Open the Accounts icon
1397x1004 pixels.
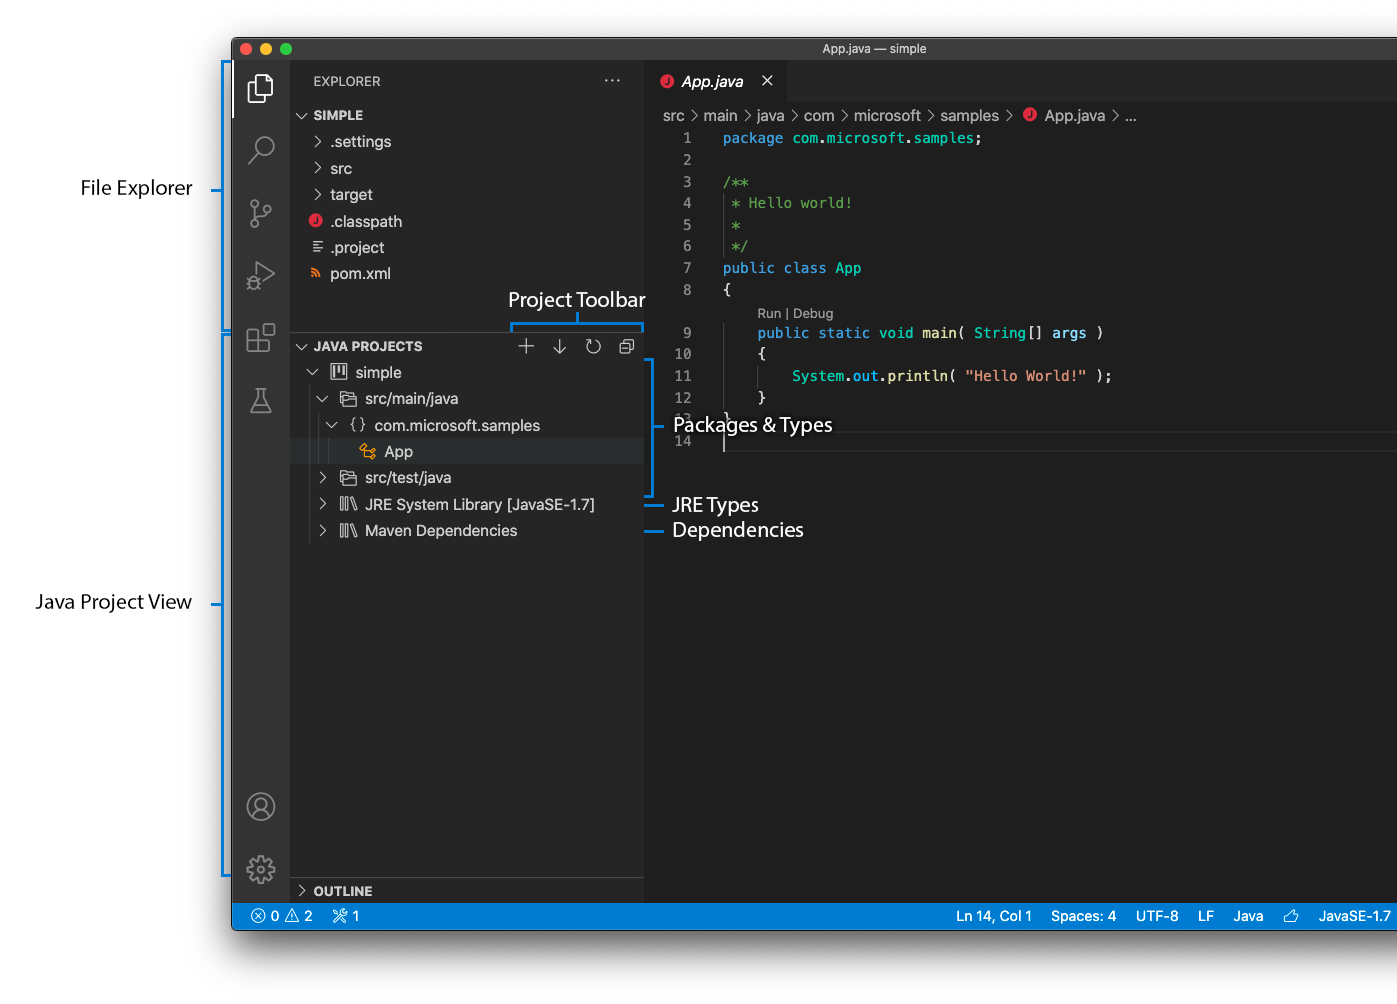pos(260,806)
